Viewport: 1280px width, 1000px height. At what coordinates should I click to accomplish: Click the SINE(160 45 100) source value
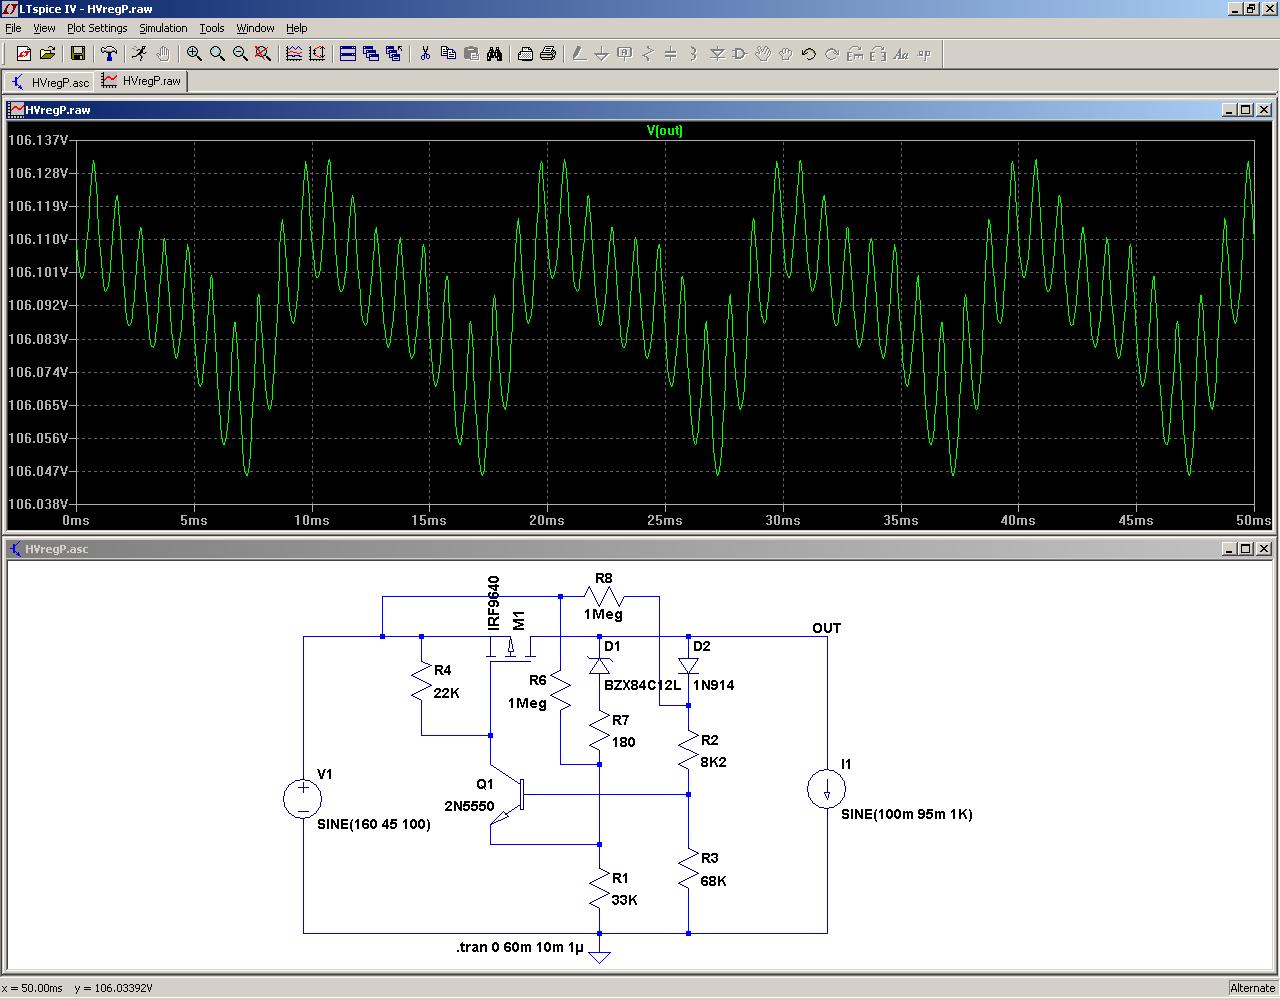pos(374,824)
